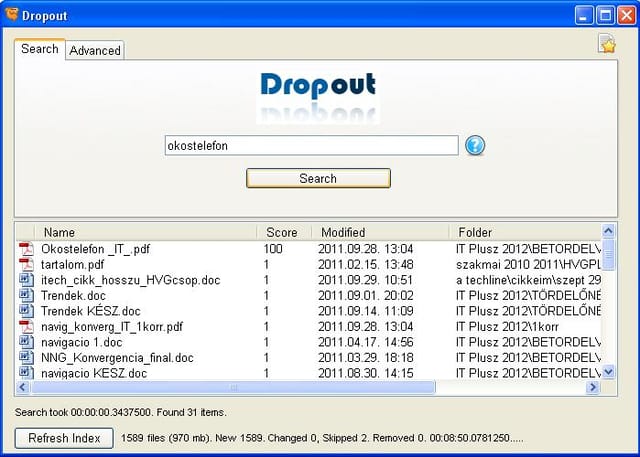Click the horizontal scroll right arrow
The image size is (640, 457).
tap(593, 387)
